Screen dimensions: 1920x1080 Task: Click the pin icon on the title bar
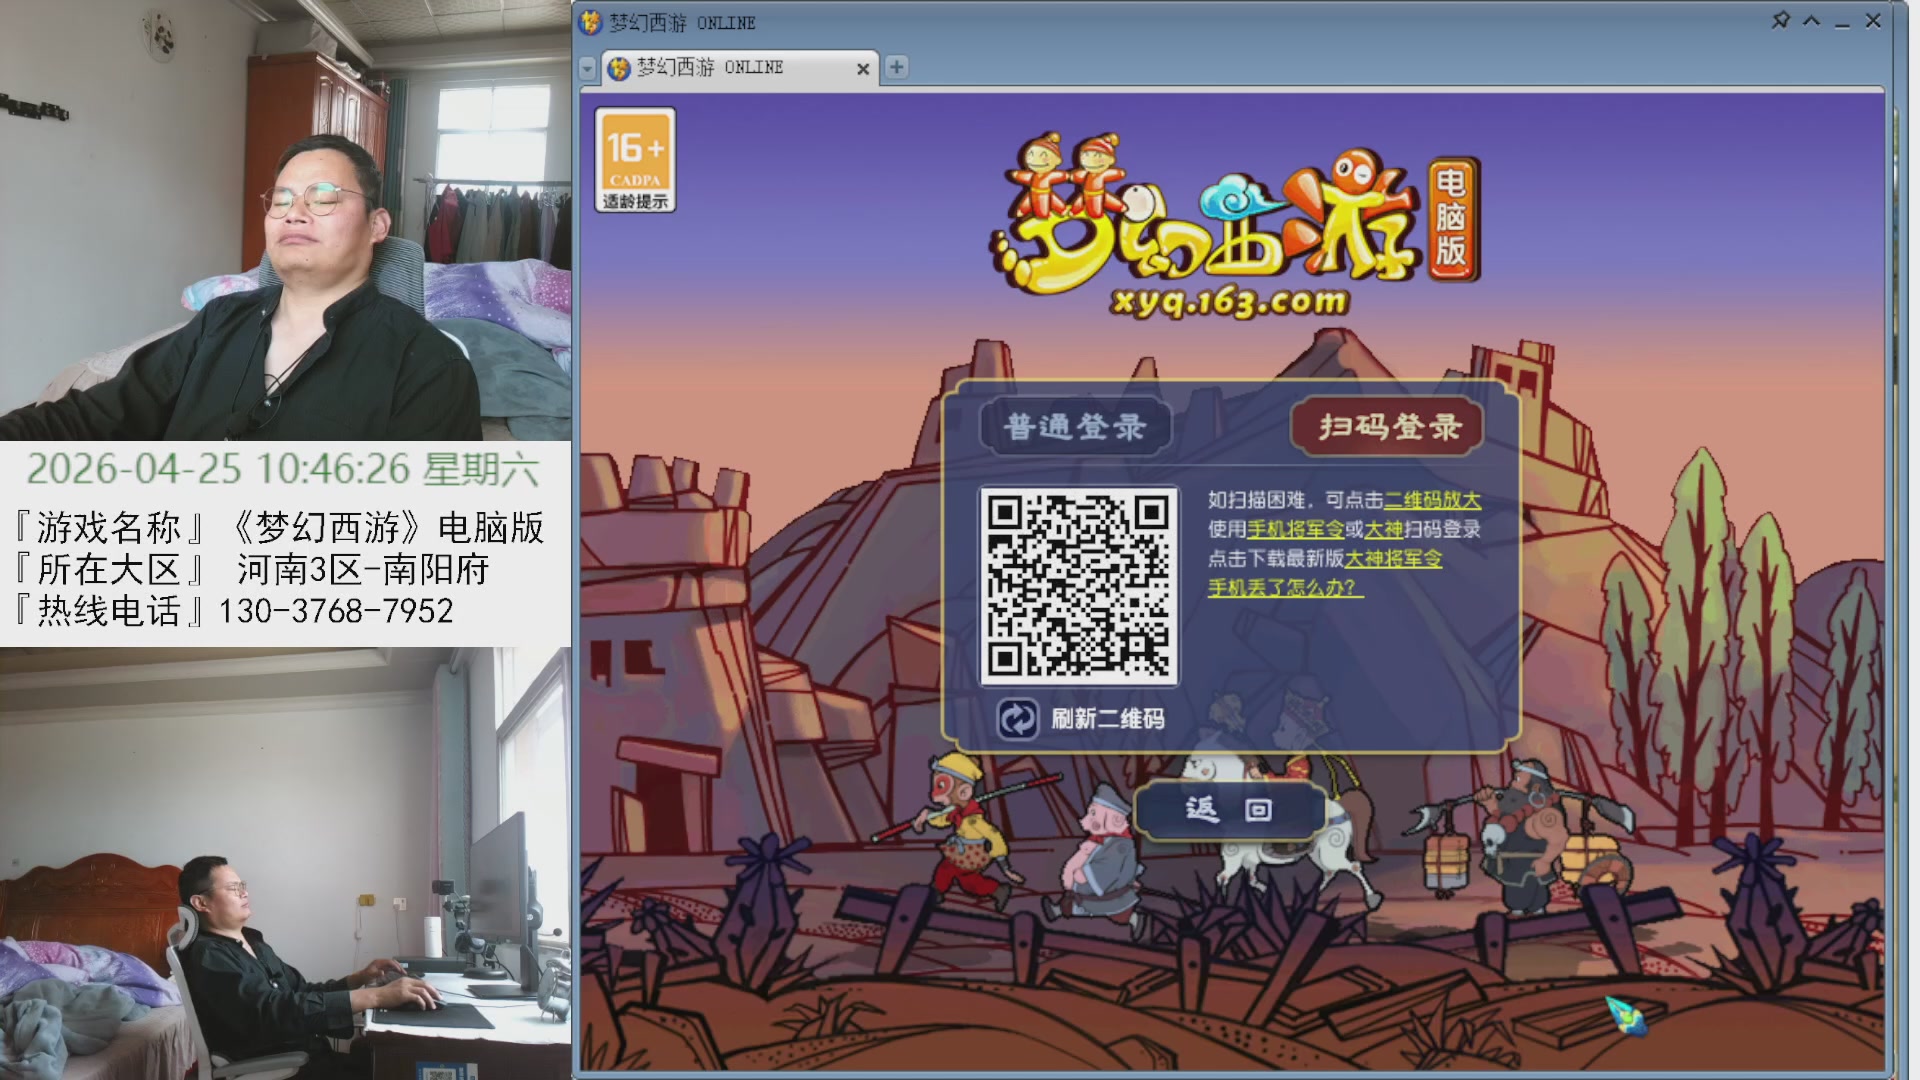[x=1779, y=18]
